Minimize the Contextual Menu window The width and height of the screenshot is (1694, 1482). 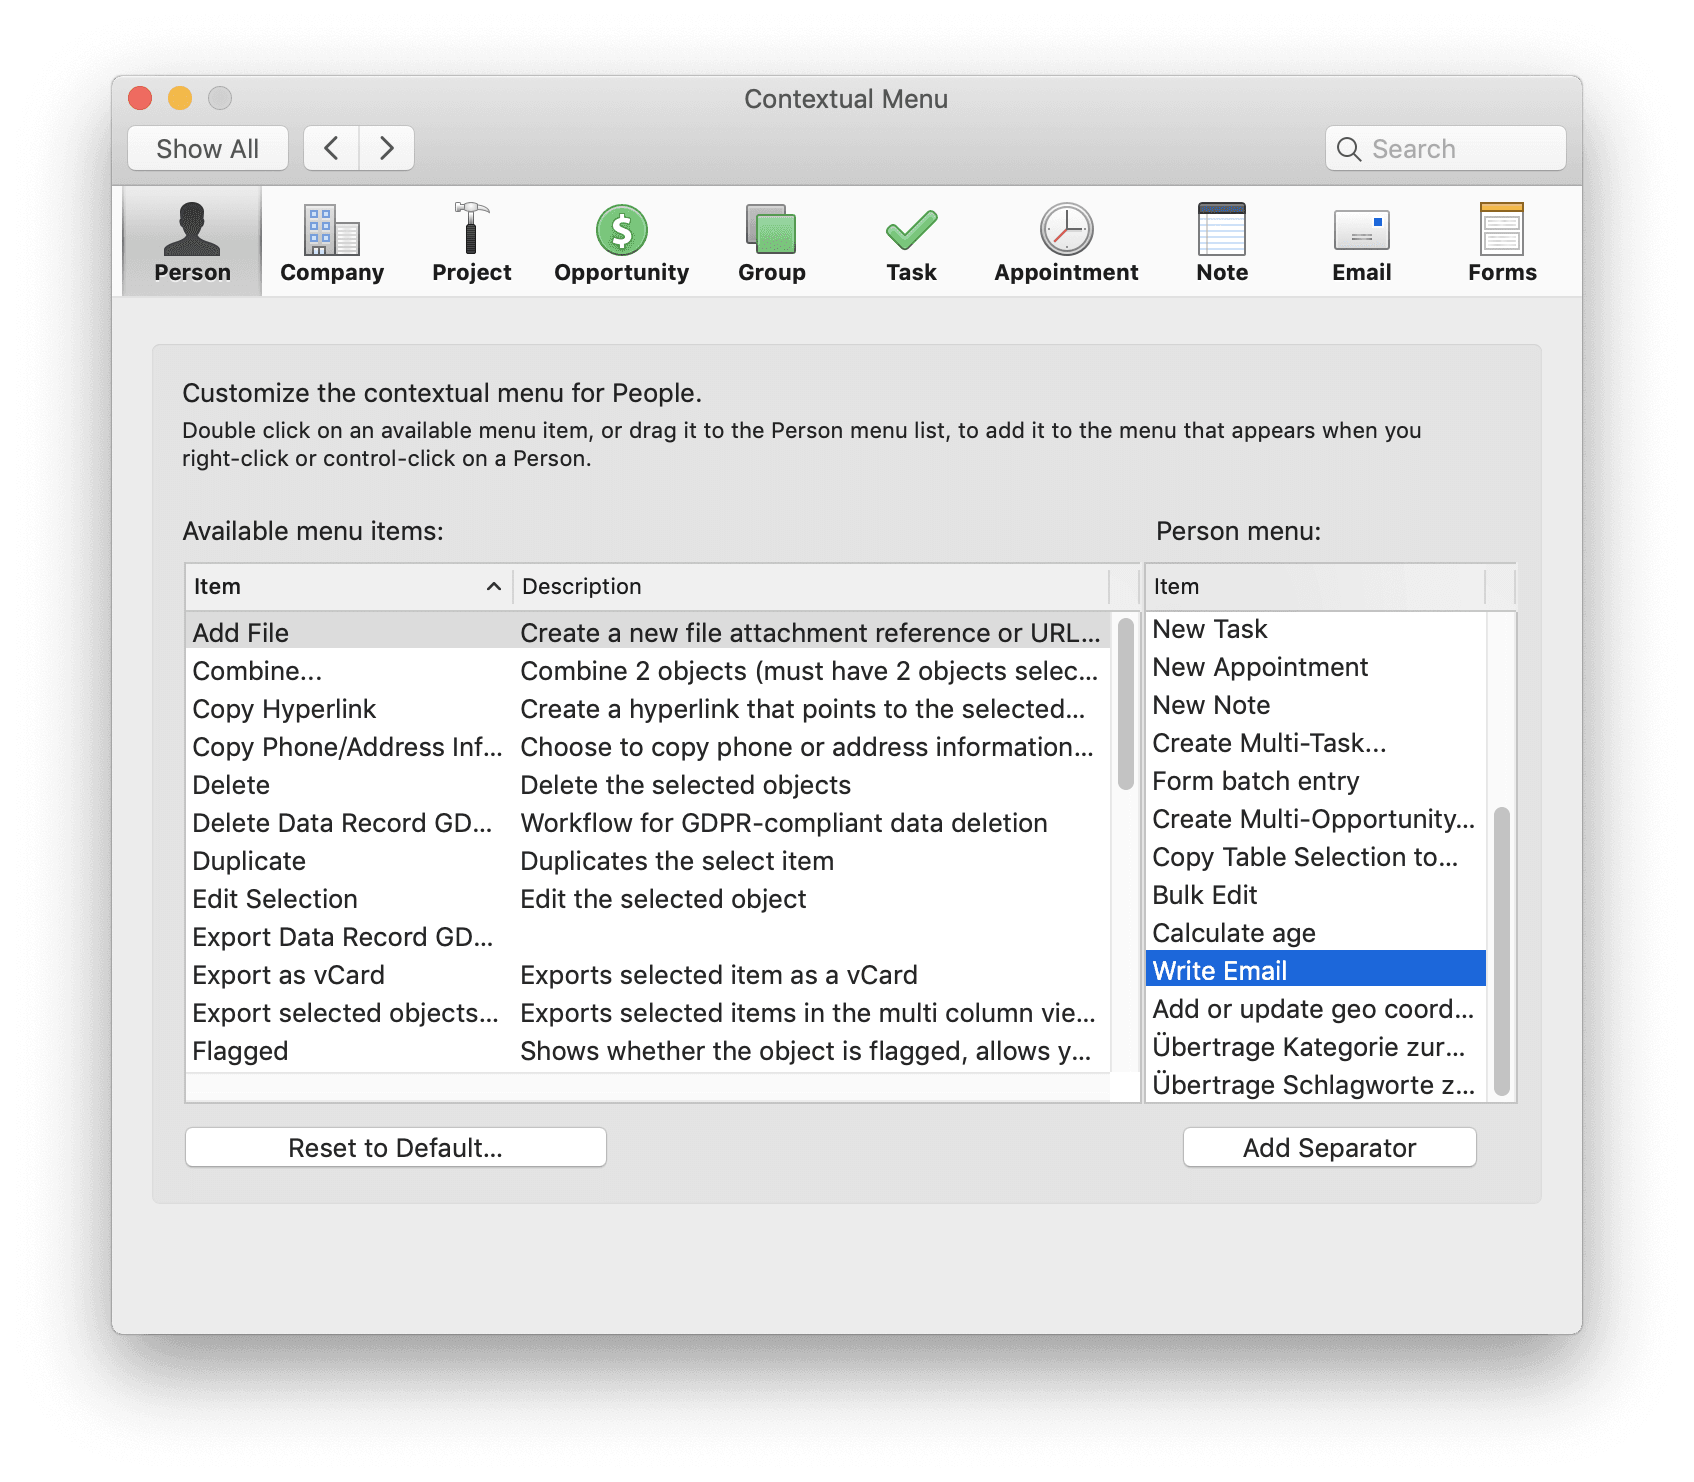click(180, 98)
